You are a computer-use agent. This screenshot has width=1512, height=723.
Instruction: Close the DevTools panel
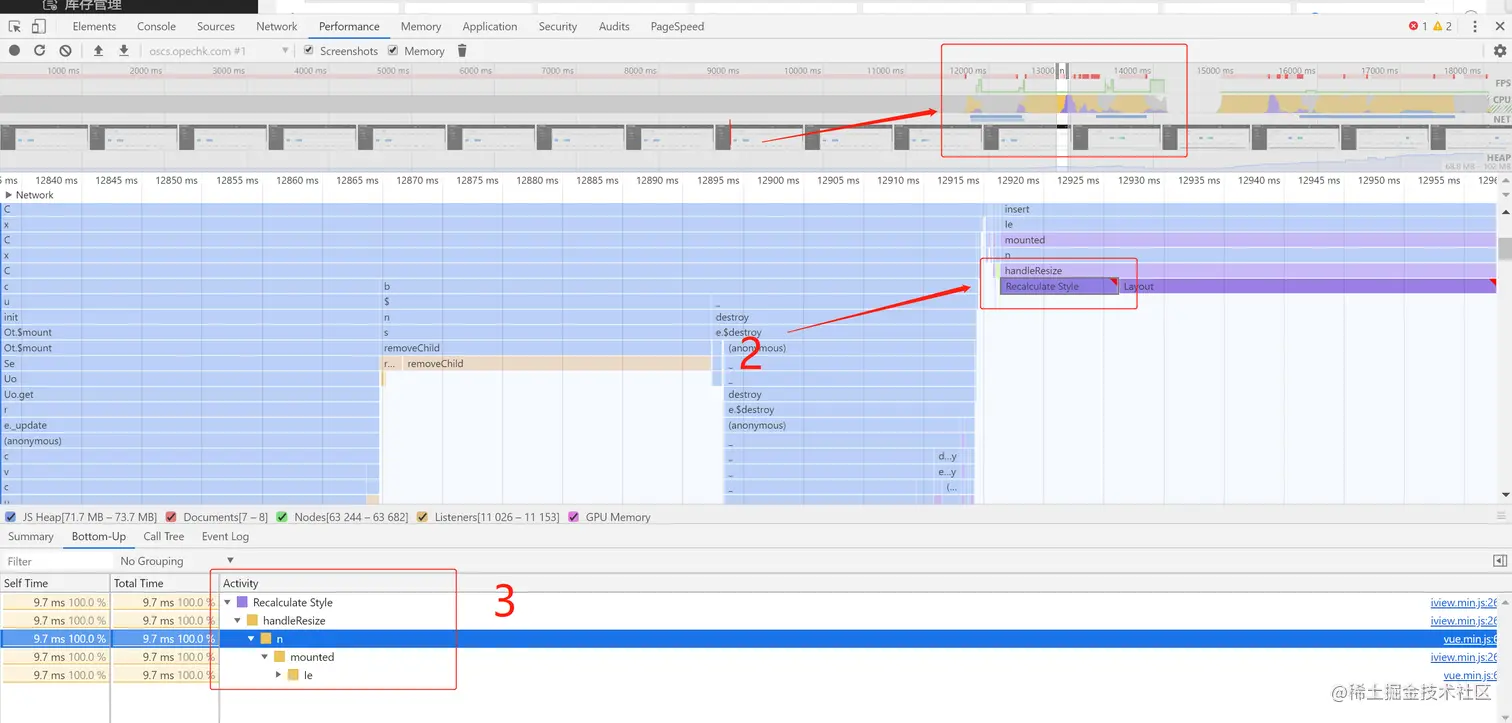coord(1499,26)
